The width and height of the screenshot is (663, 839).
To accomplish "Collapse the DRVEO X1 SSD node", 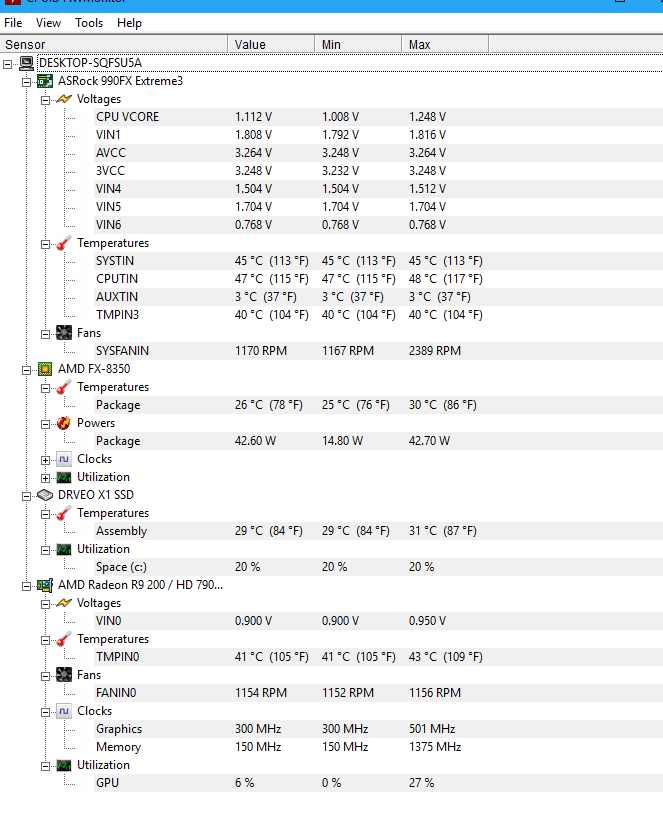I will coord(26,497).
